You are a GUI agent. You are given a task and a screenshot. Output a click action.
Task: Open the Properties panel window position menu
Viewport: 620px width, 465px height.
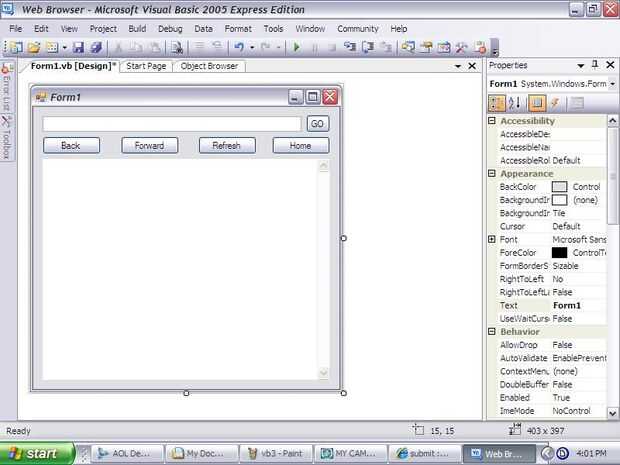point(580,66)
